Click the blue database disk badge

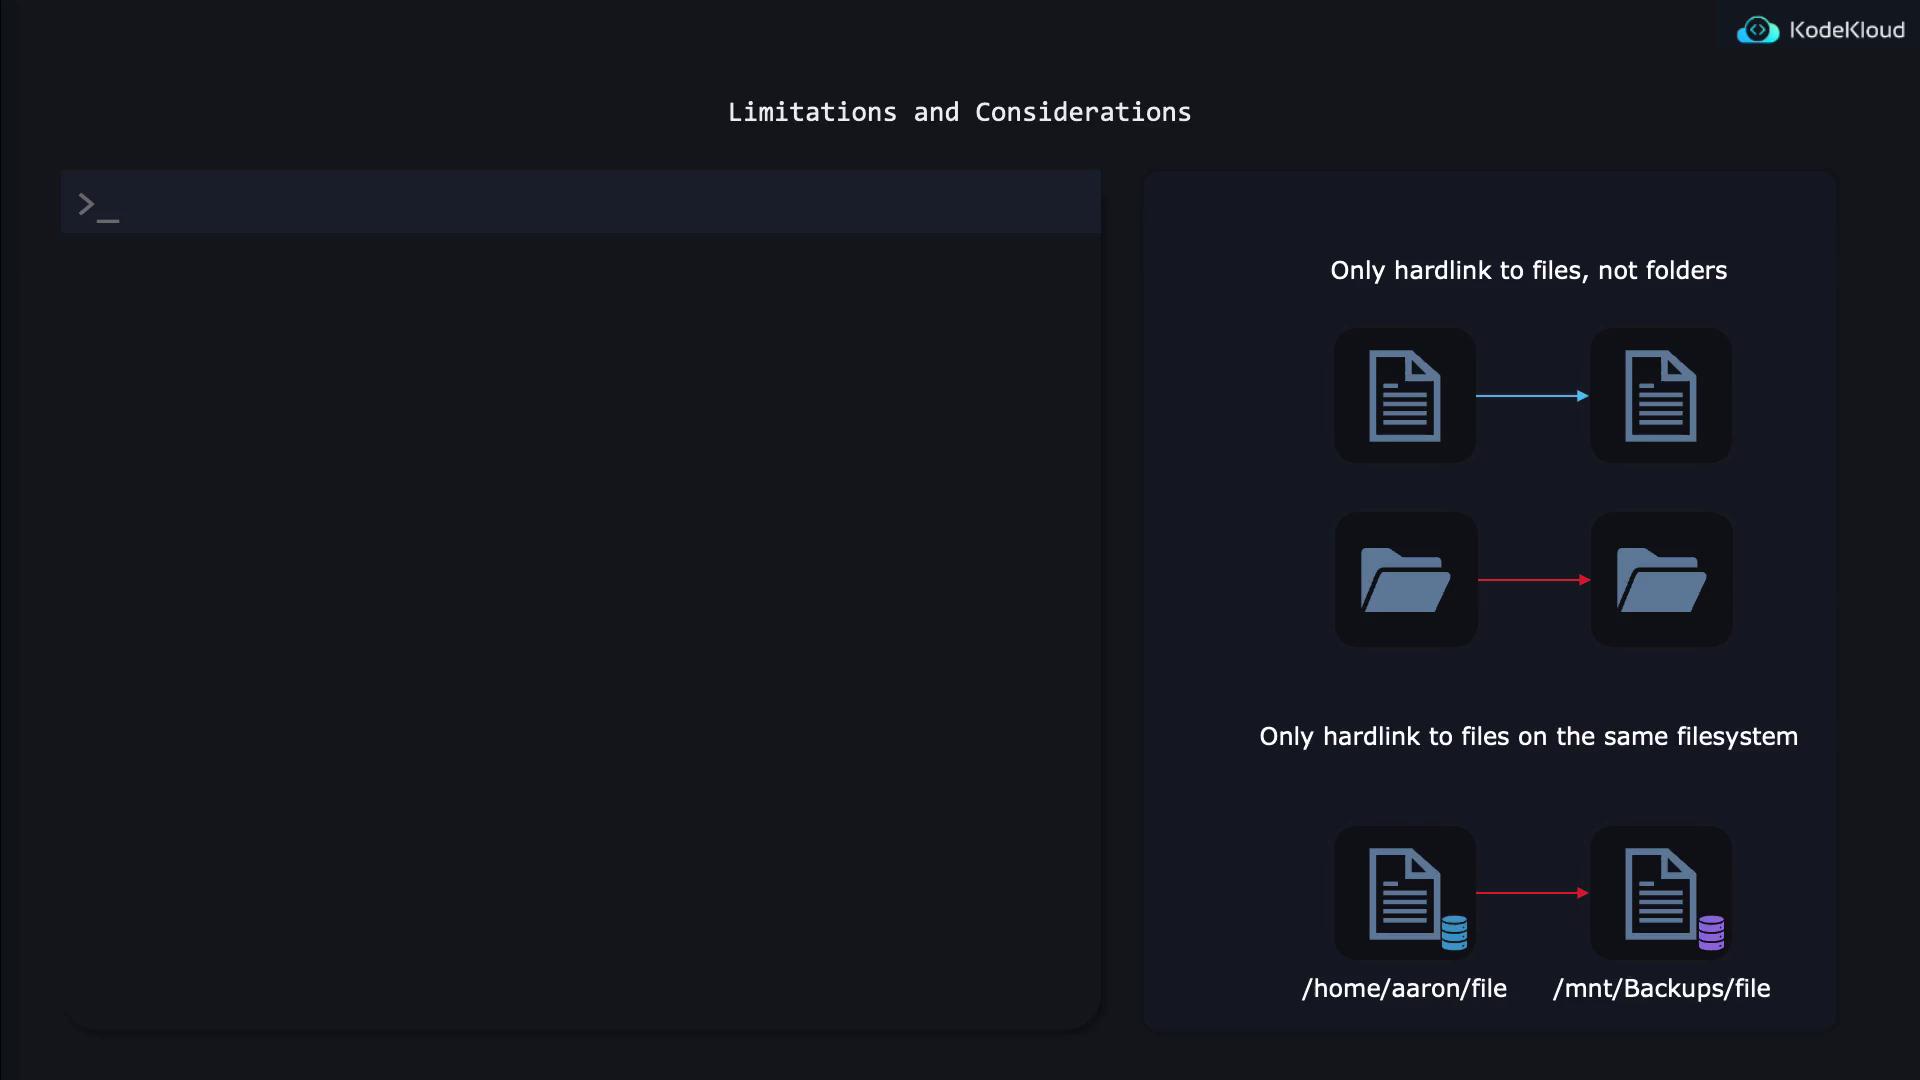(x=1454, y=933)
